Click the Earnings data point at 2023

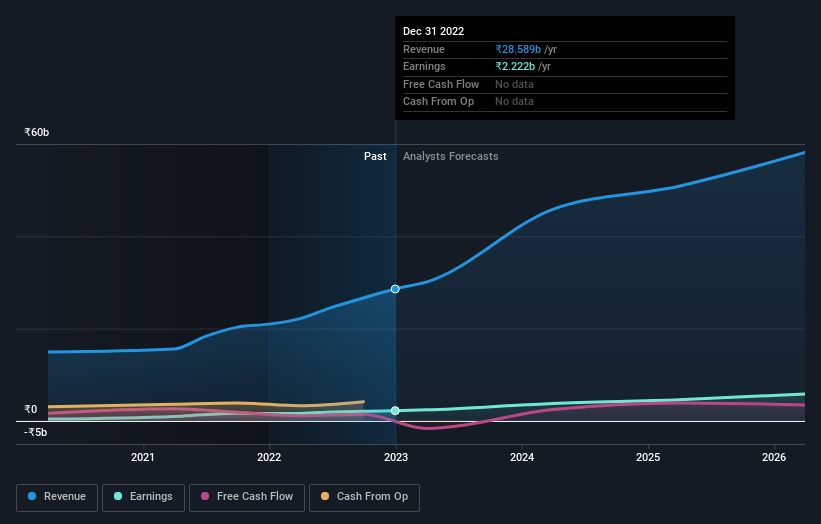pos(395,411)
